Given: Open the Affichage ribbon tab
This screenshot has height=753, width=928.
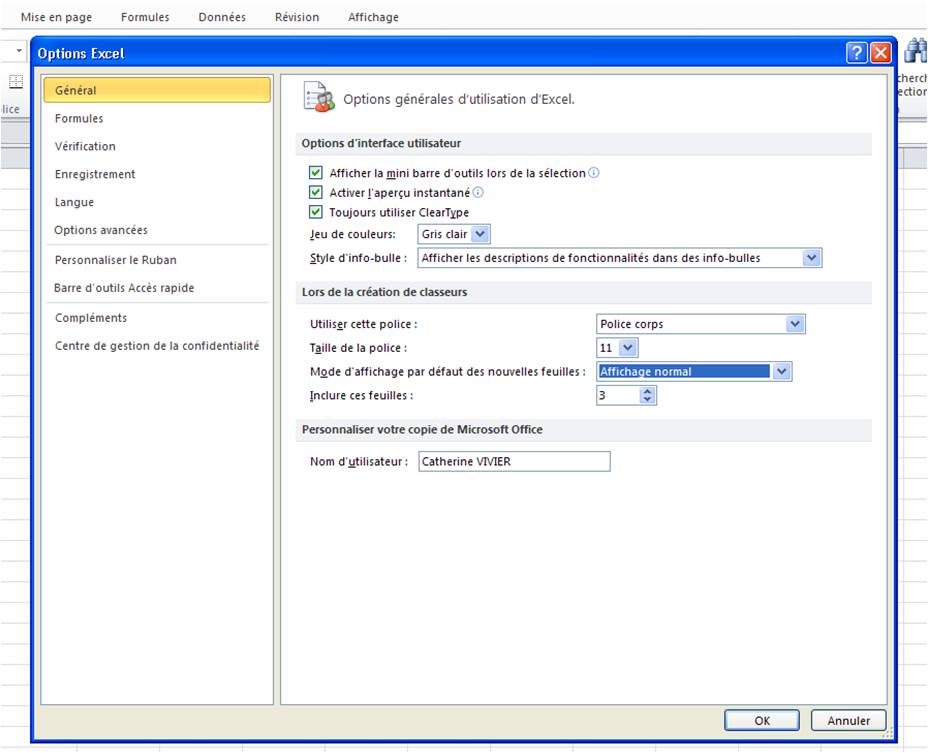Looking at the screenshot, I should (x=373, y=17).
